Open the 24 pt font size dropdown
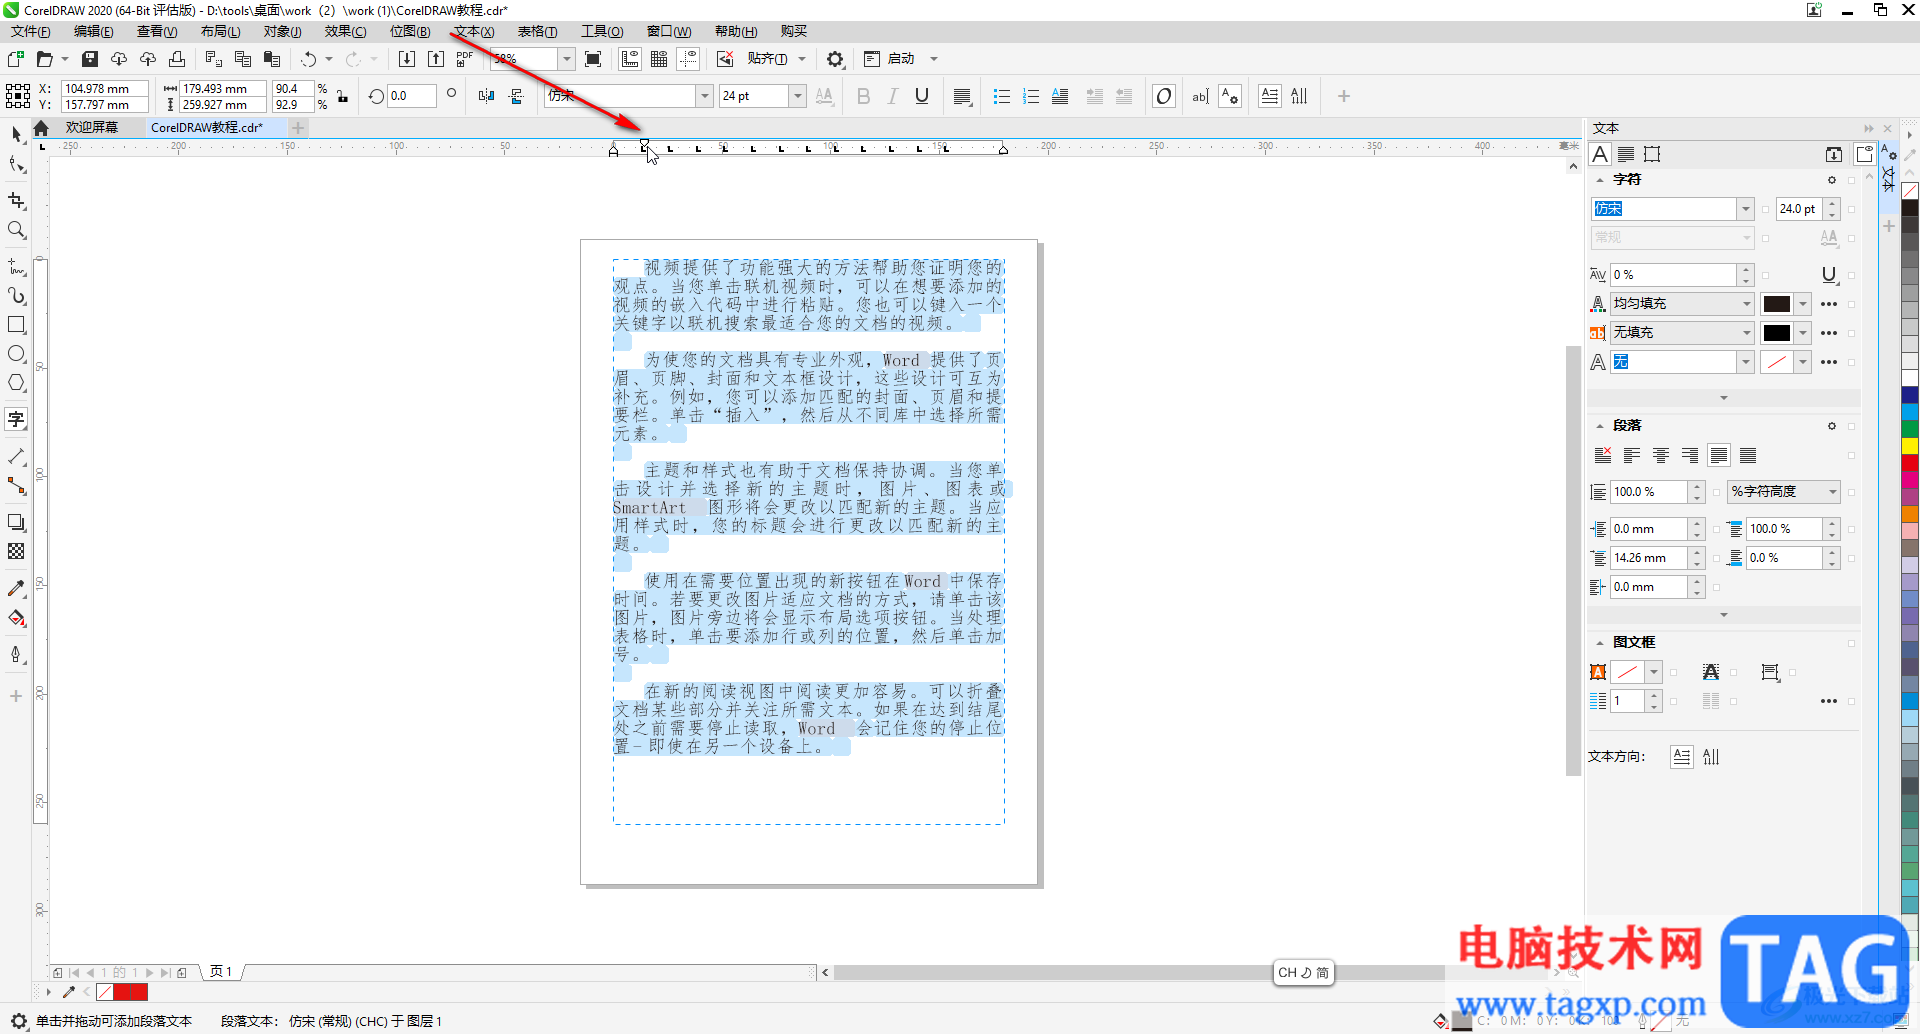Screen dimensions: 1920x1034 797,96
